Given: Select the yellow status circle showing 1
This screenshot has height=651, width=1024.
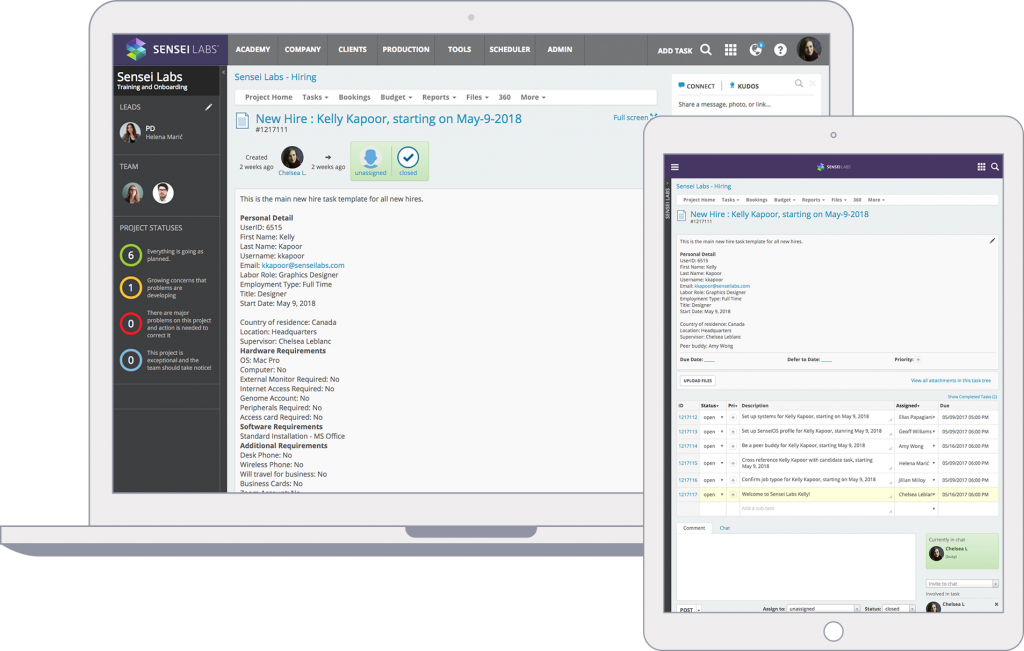Looking at the screenshot, I should (131, 288).
